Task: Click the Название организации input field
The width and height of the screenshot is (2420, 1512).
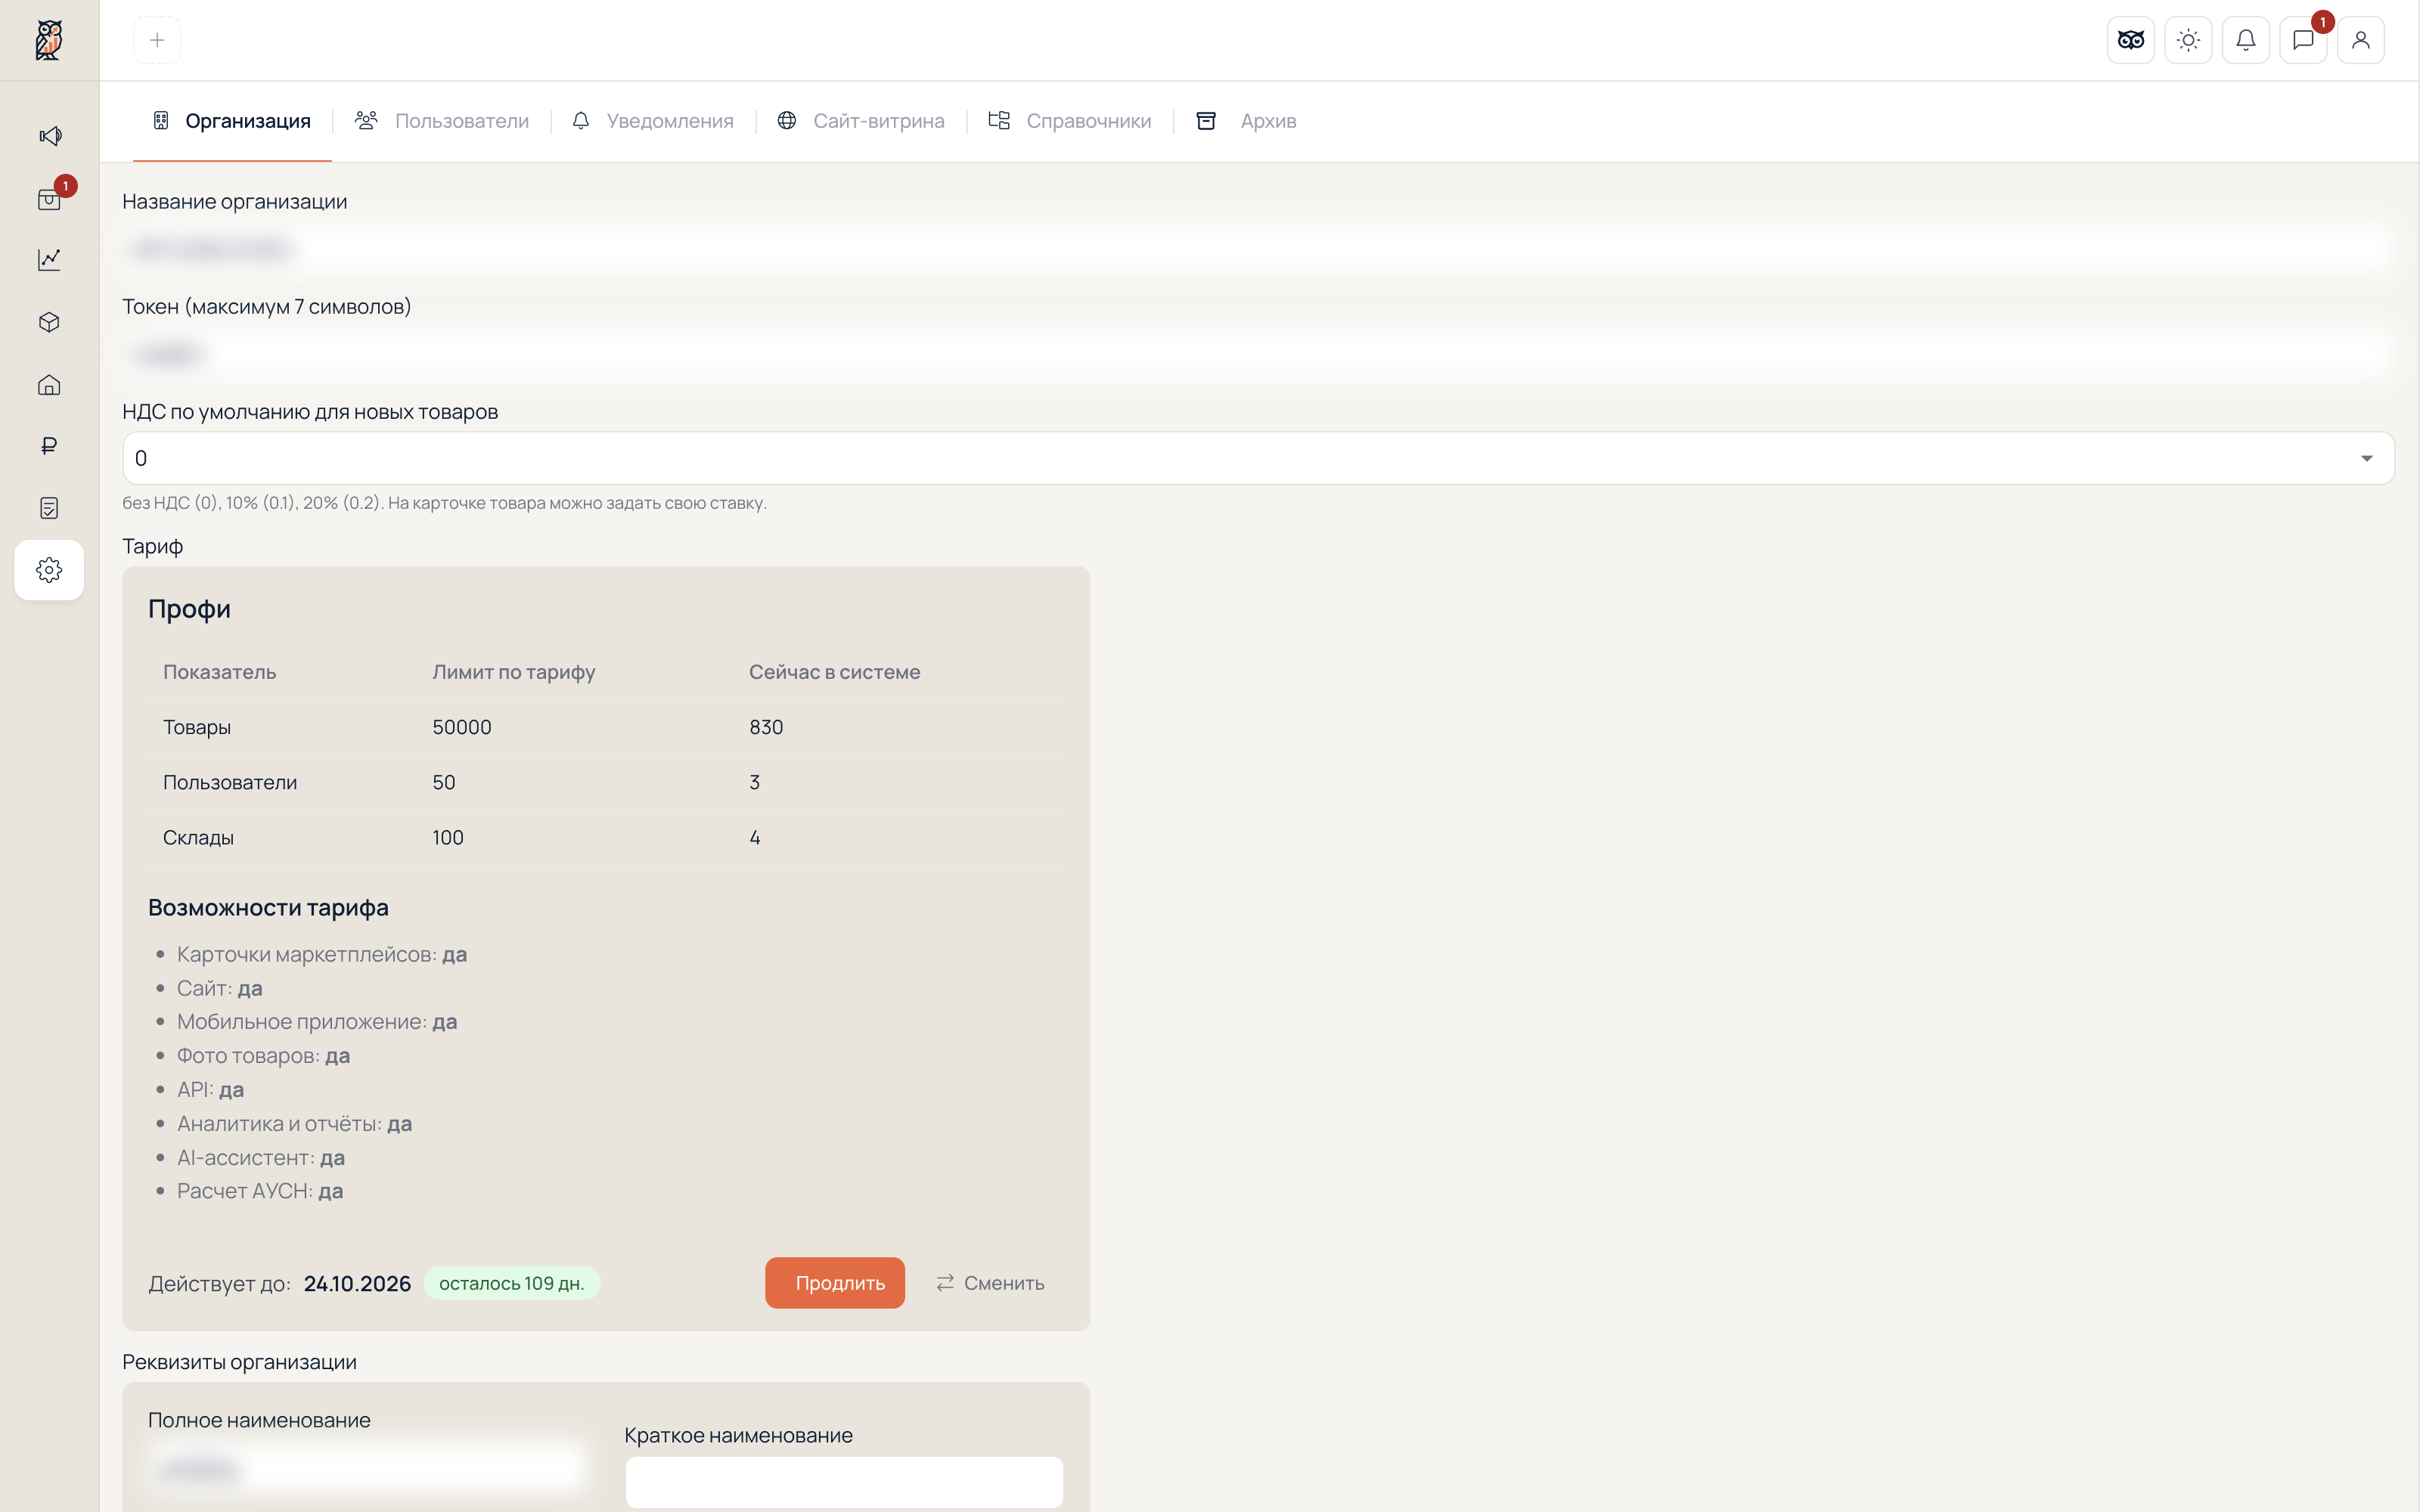Action: [1258, 249]
